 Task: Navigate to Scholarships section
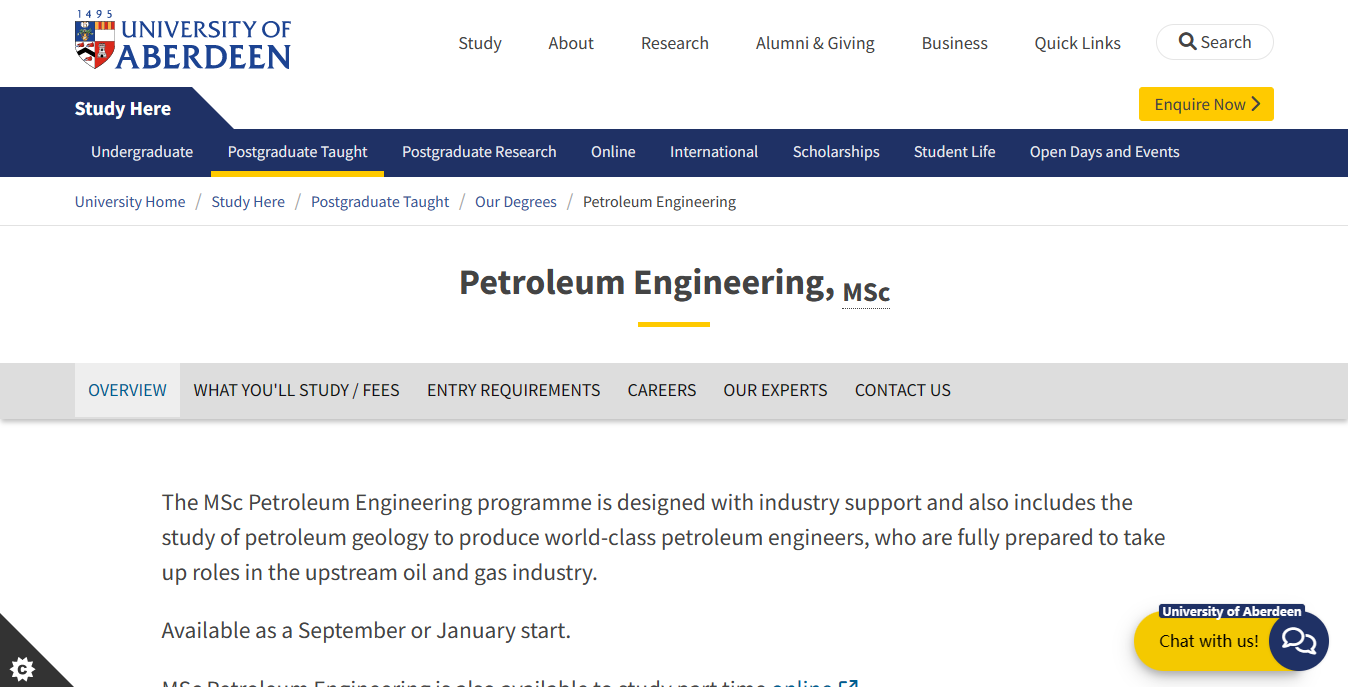click(x=836, y=152)
